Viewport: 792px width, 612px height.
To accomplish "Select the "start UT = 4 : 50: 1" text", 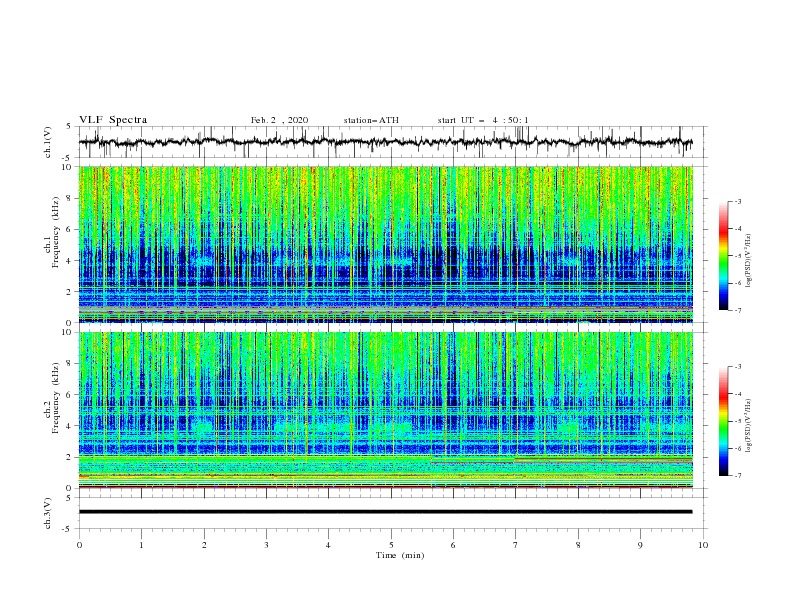I will pyautogui.click(x=483, y=120).
